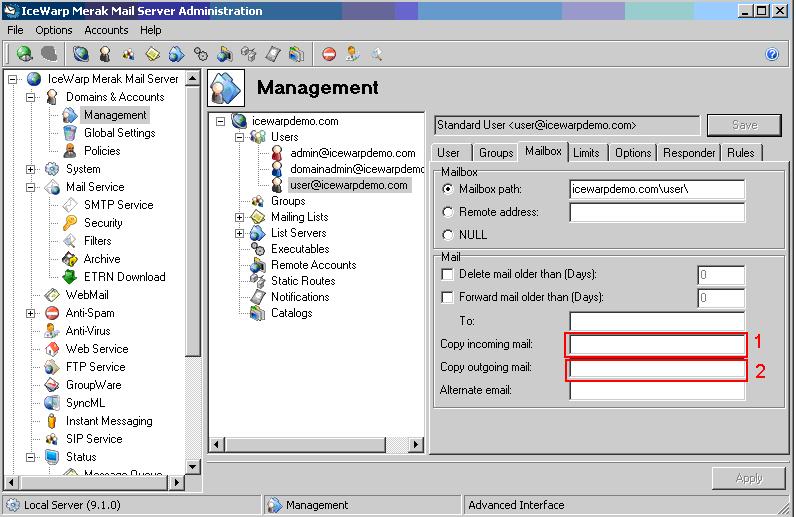This screenshot has width=796, height=517.
Task: Click the Anti-Virus toolbar icon
Action: 352,54
